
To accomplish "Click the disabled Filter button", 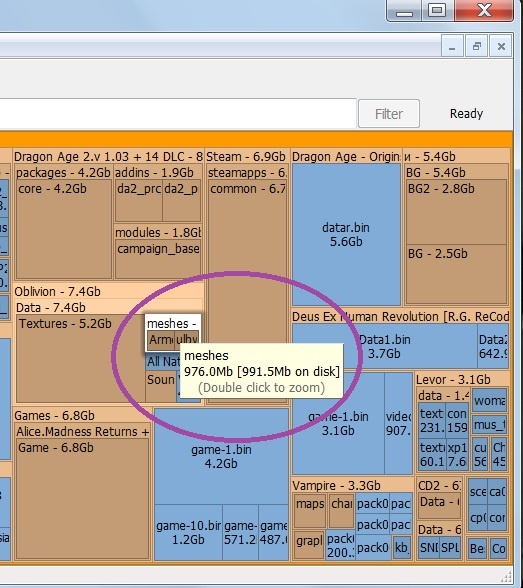I will (x=389, y=114).
